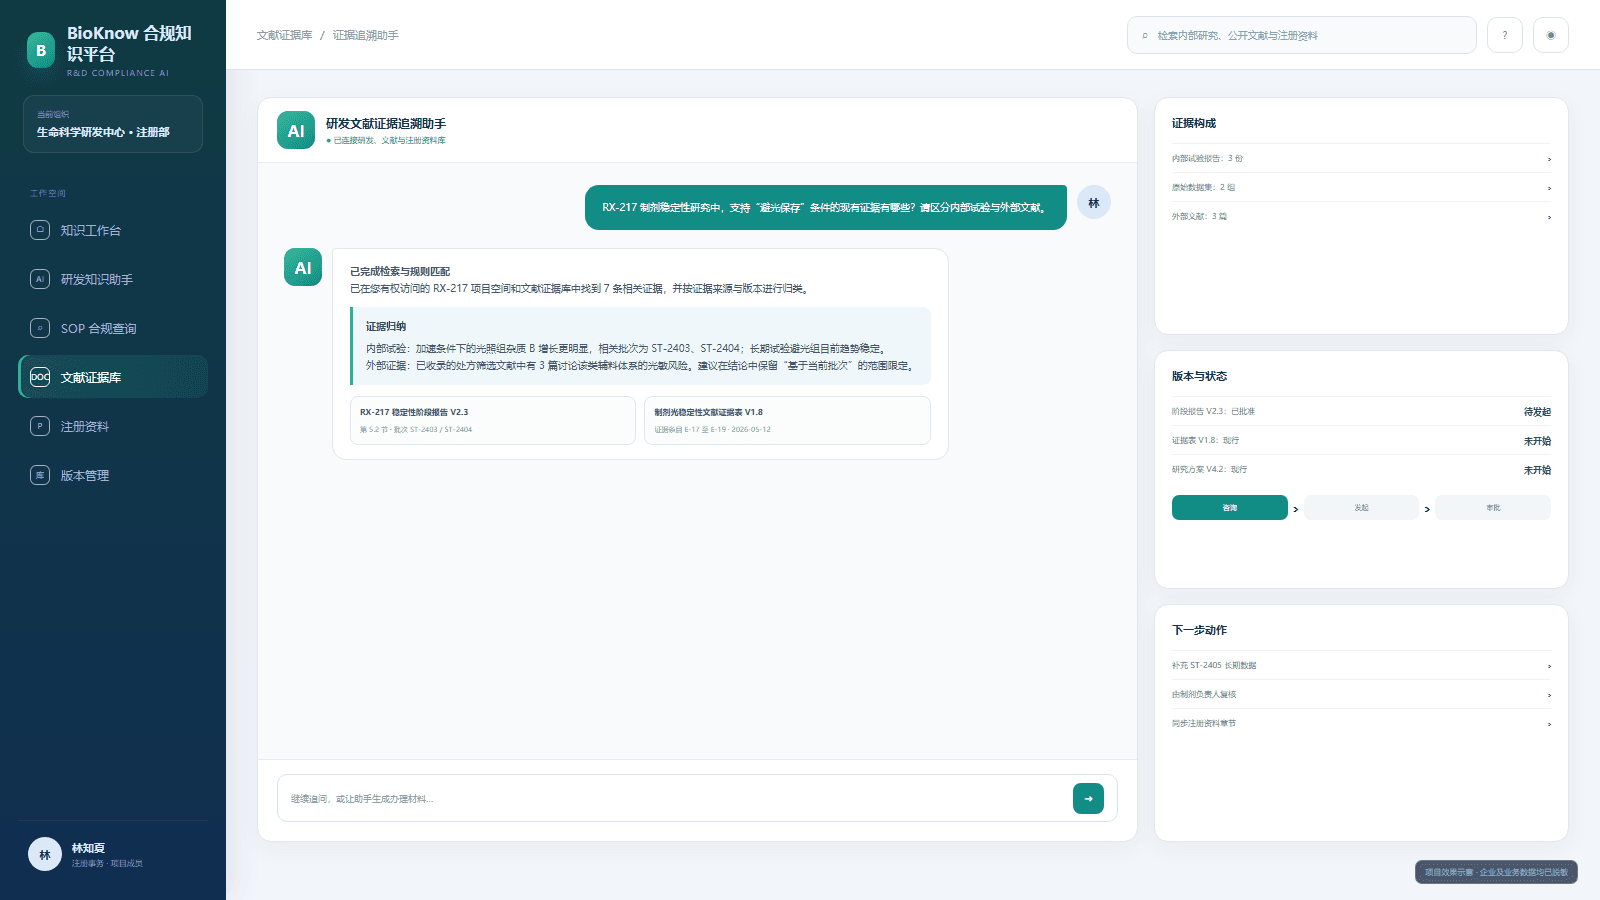Click the 继续追问 chat input box
Viewport: 1600px width, 900px height.
pyautogui.click(x=674, y=798)
